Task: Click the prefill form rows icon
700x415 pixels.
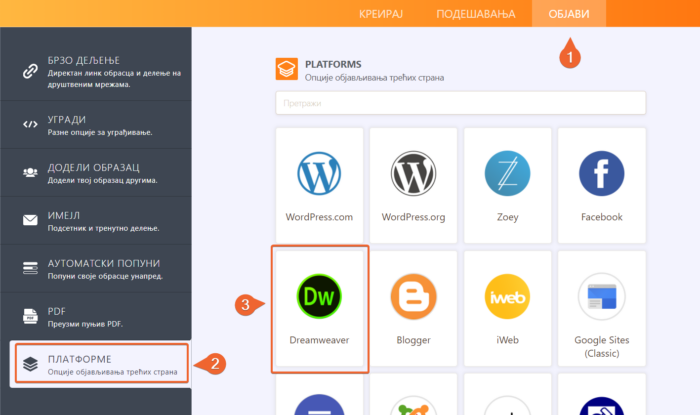Action: pyautogui.click(x=30, y=268)
